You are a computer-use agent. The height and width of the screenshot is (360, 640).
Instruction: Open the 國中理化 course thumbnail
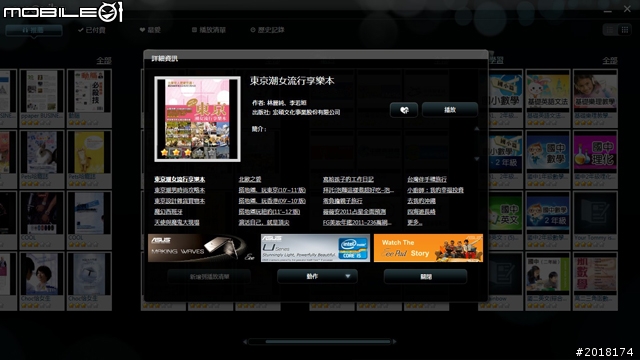595,152
